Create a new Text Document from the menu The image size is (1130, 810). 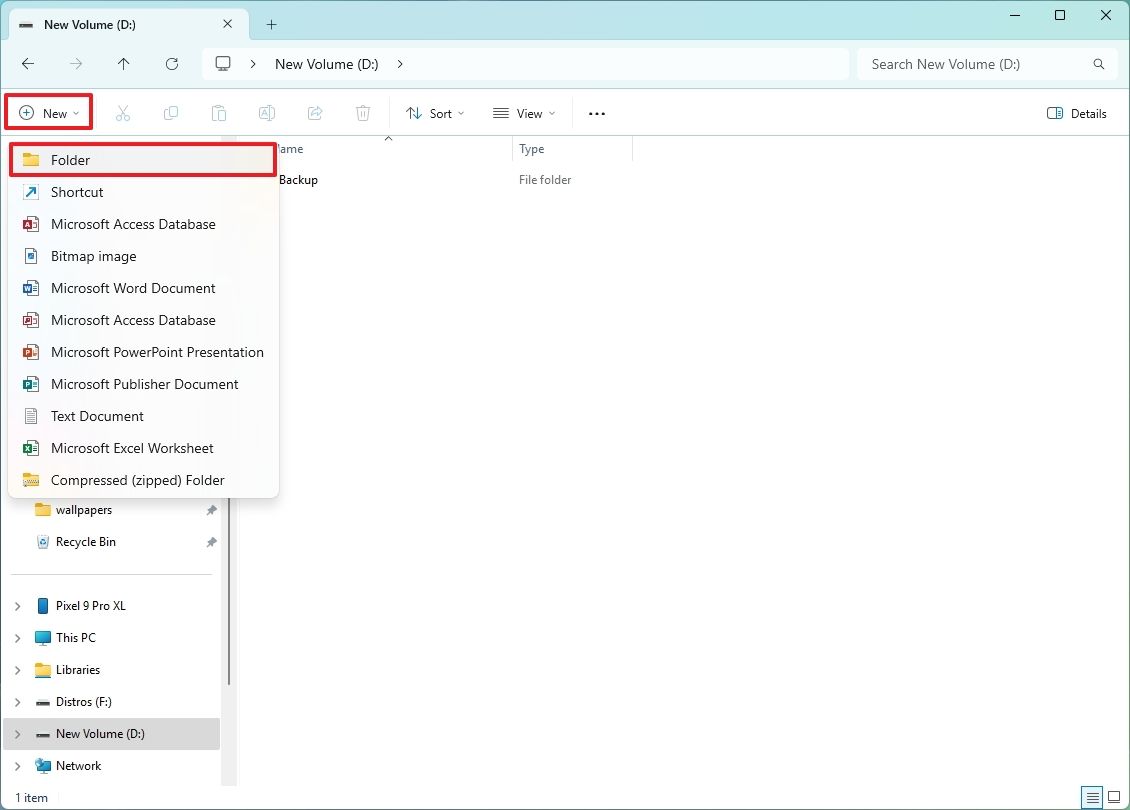click(x=97, y=416)
